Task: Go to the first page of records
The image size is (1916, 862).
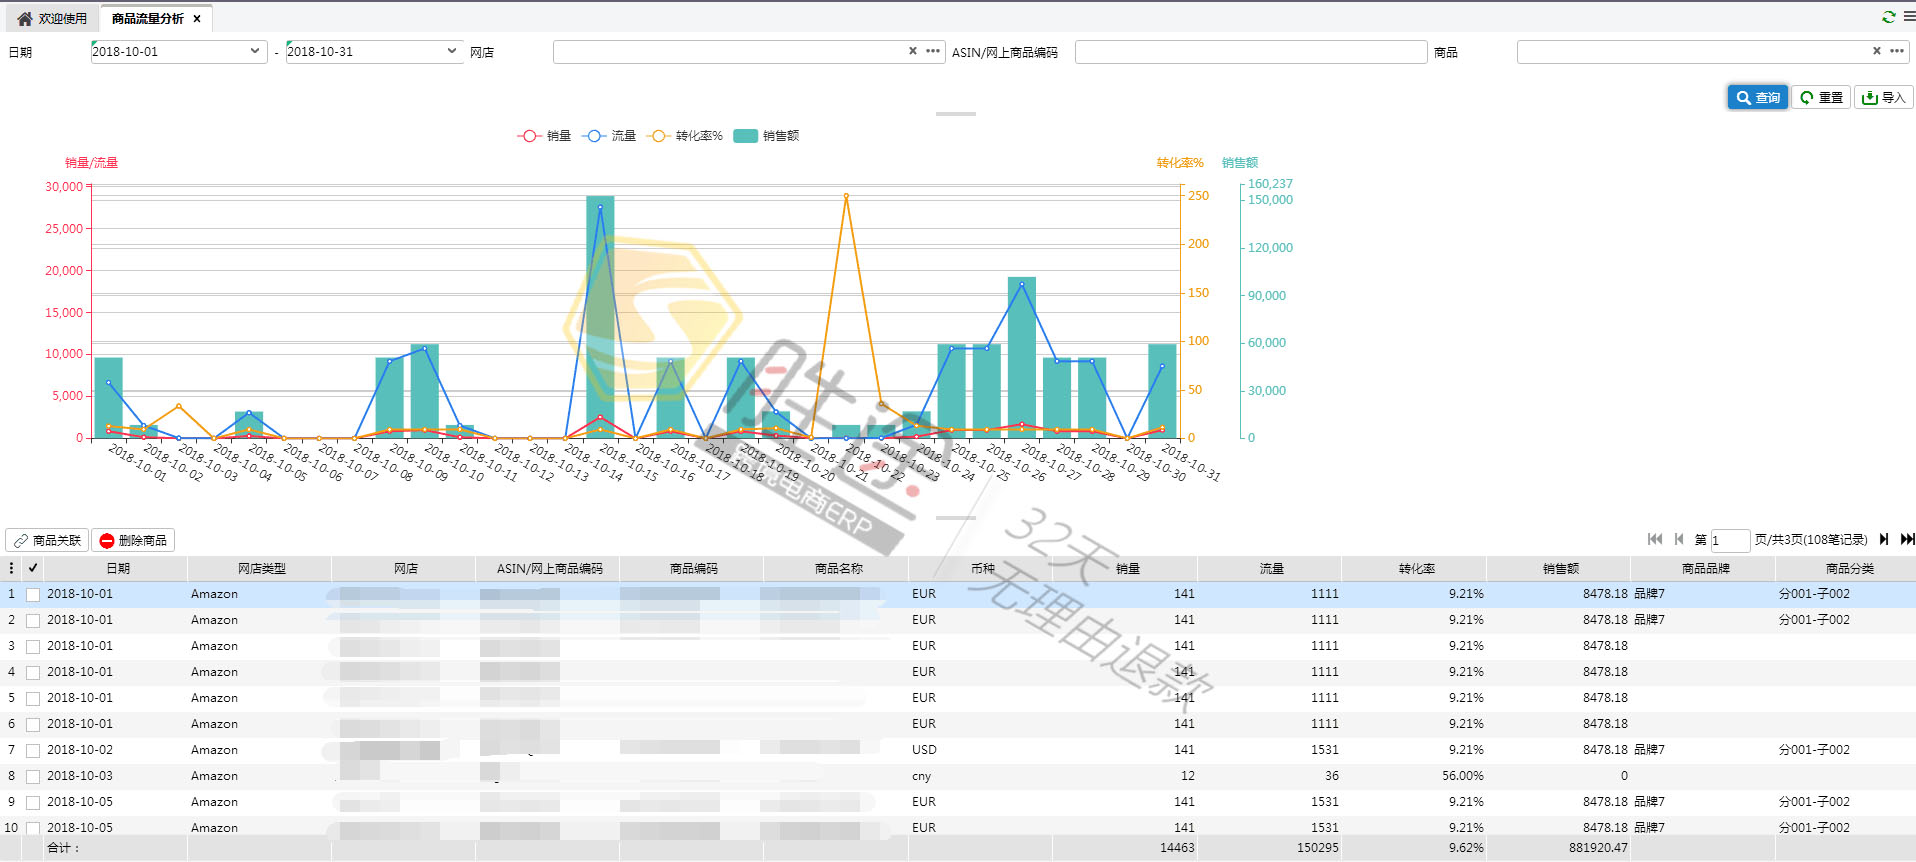Action: click(x=1655, y=539)
